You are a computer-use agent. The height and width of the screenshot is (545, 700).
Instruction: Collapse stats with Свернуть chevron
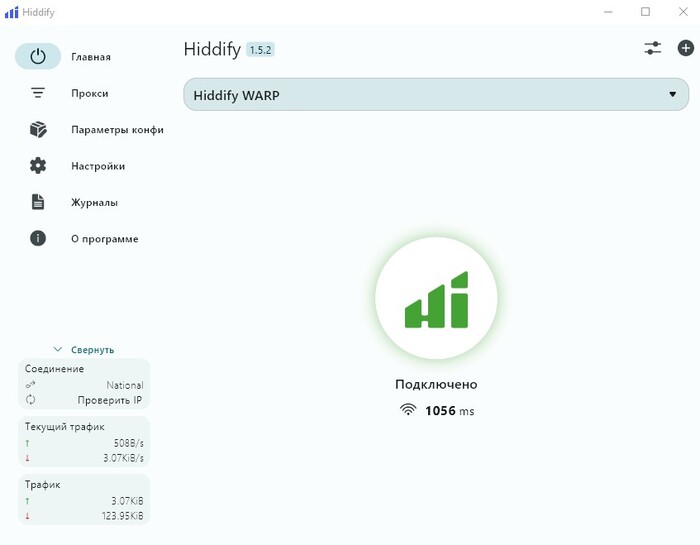(58, 349)
